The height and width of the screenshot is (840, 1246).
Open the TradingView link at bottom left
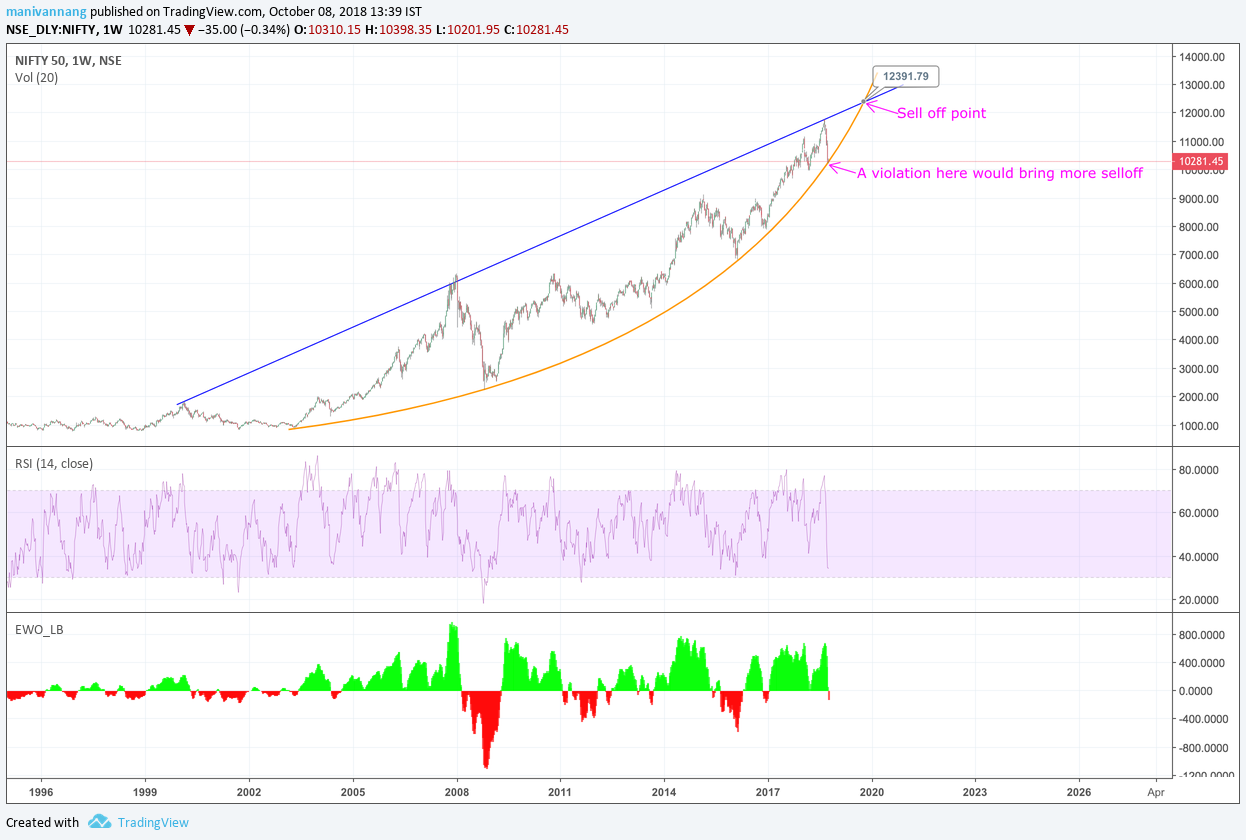pyautogui.click(x=152, y=822)
